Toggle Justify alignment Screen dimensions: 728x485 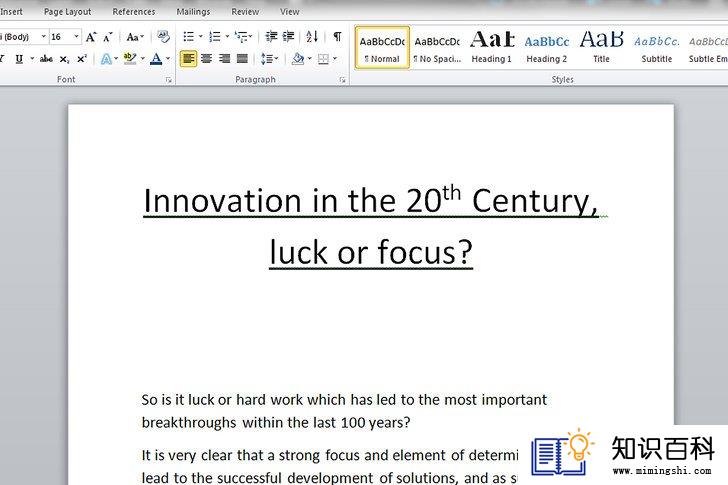point(242,58)
